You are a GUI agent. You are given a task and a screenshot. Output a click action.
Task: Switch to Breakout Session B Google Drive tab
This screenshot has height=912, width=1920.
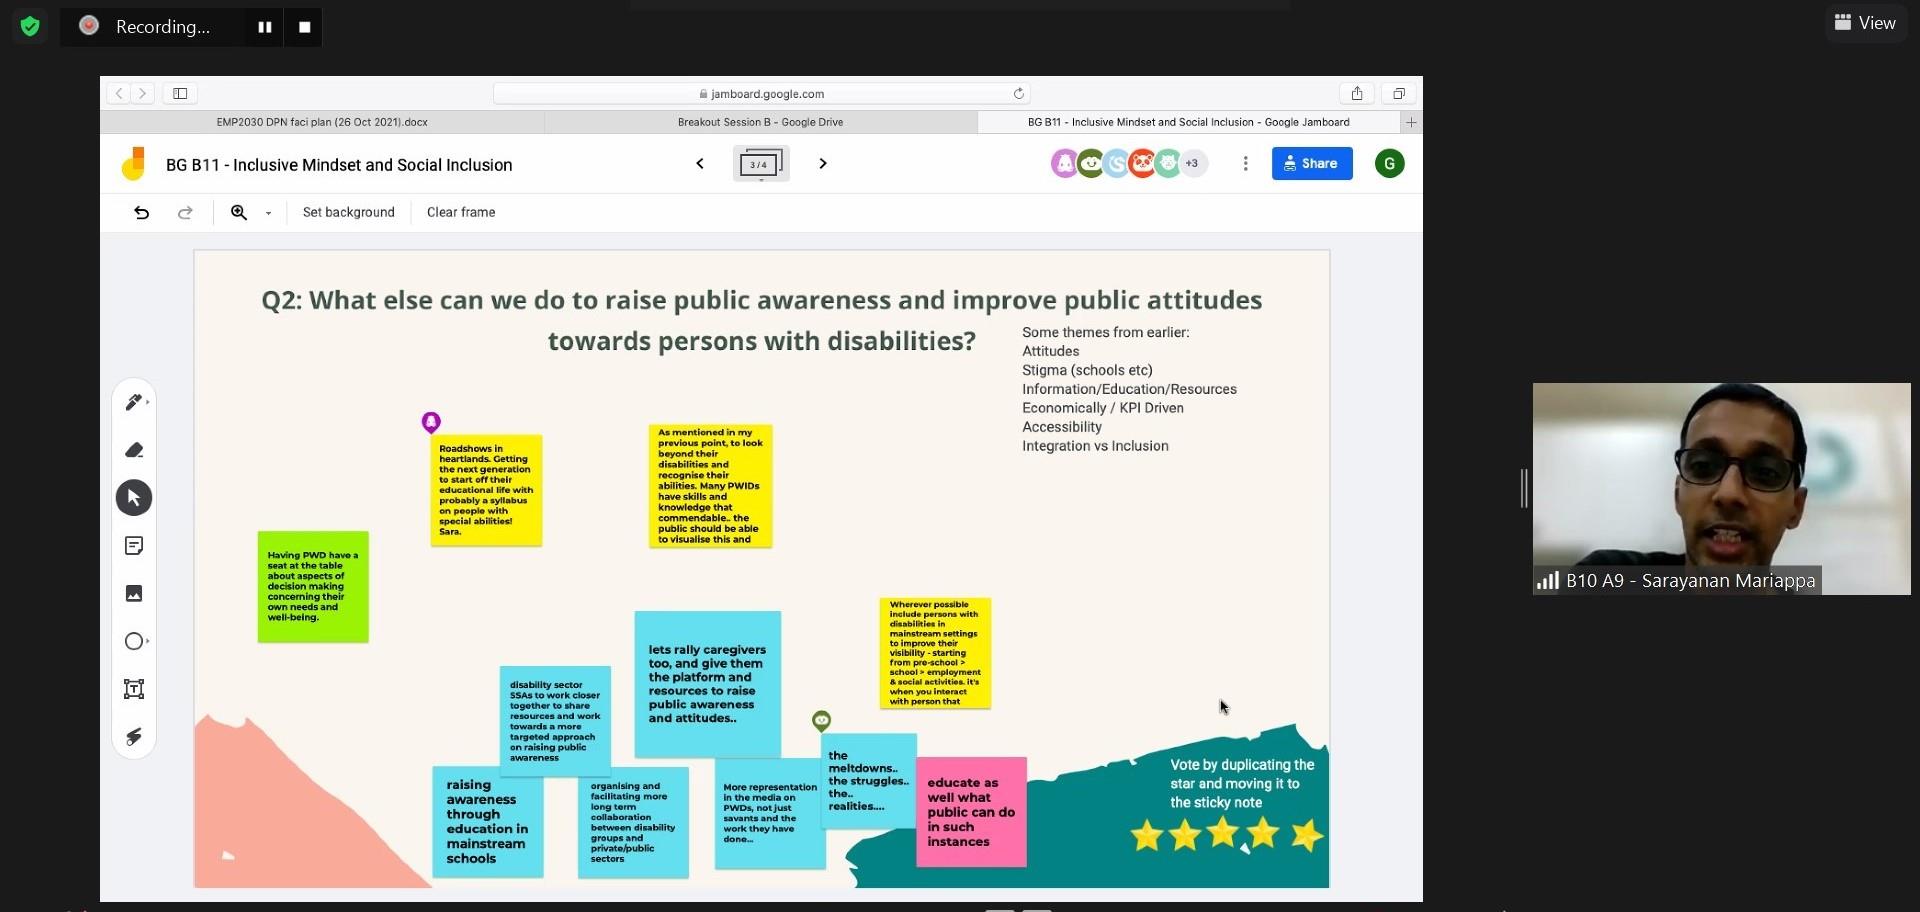[760, 122]
